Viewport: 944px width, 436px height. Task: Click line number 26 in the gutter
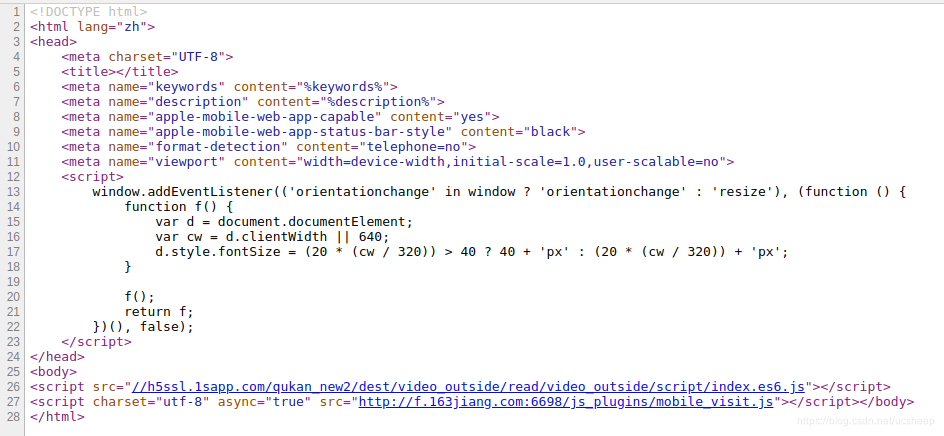pyautogui.click(x=14, y=387)
